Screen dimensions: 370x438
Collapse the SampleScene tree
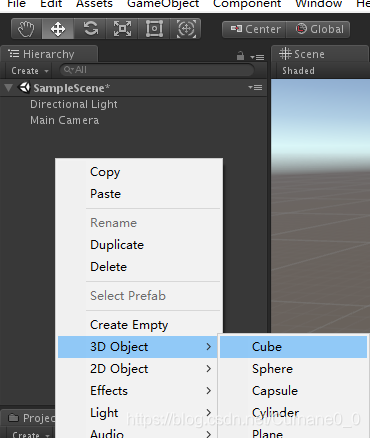click(x=9, y=88)
